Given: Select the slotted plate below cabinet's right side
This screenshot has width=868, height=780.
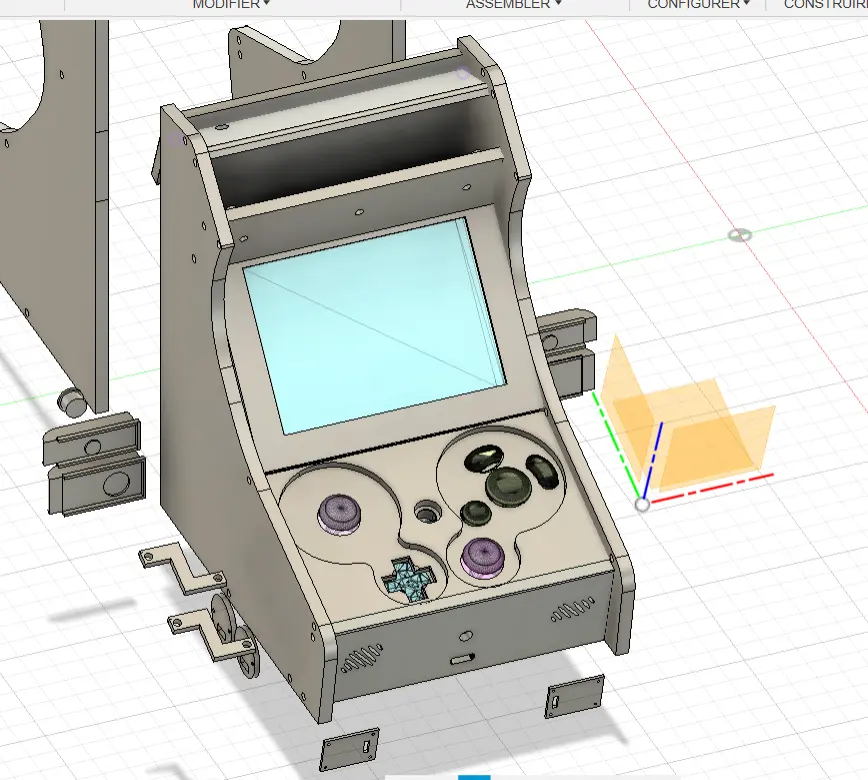Looking at the screenshot, I should coord(575,696).
